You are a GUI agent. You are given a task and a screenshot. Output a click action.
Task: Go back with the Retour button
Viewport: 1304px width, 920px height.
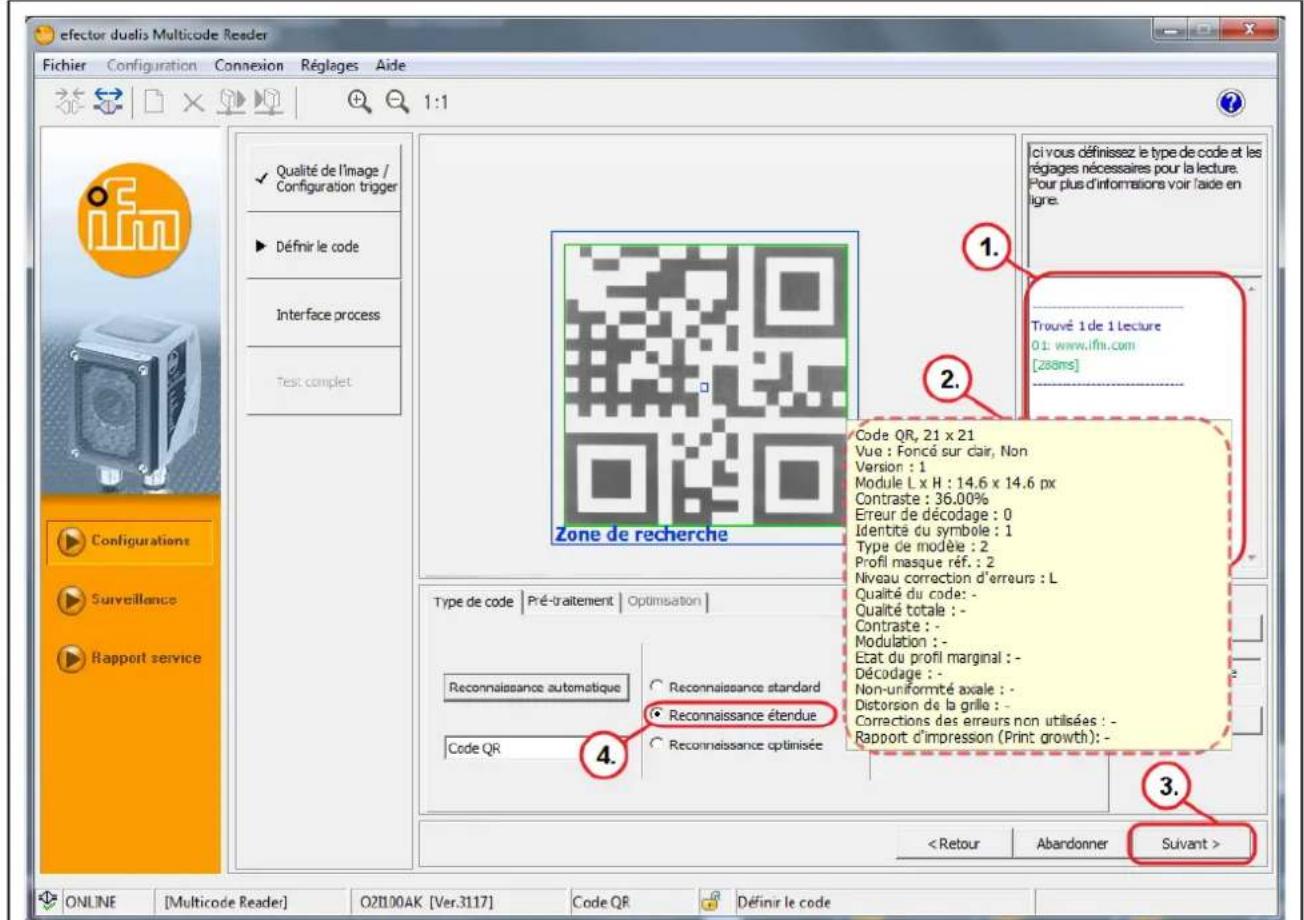tap(953, 843)
